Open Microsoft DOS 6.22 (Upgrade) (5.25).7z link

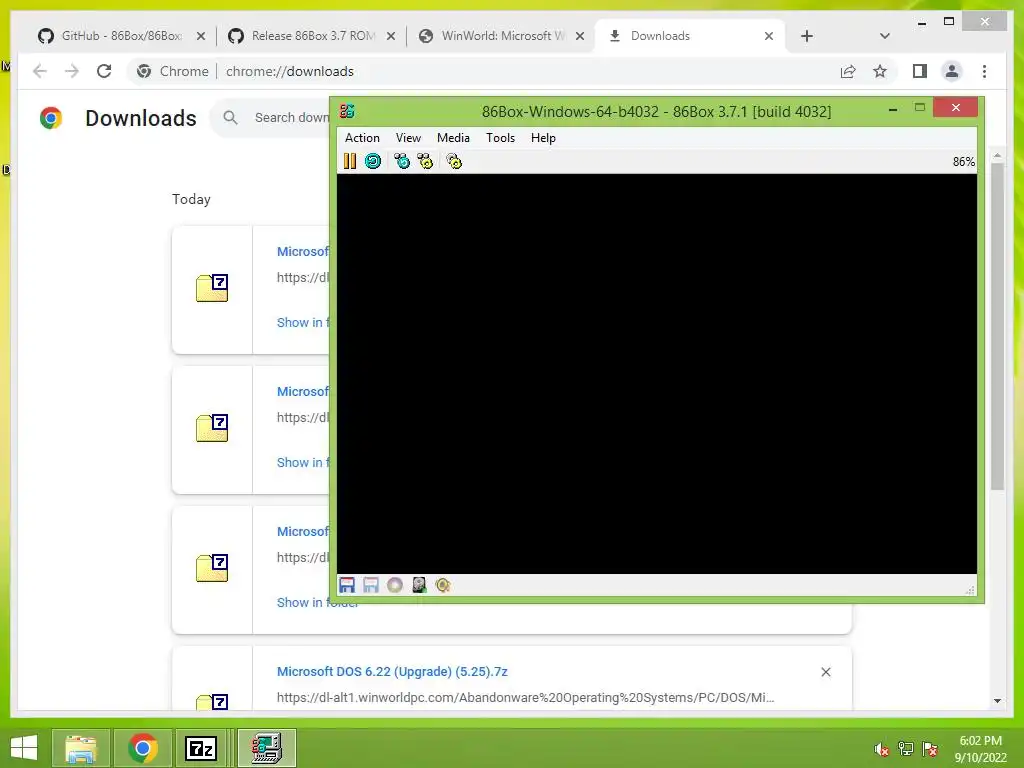pyautogui.click(x=392, y=671)
